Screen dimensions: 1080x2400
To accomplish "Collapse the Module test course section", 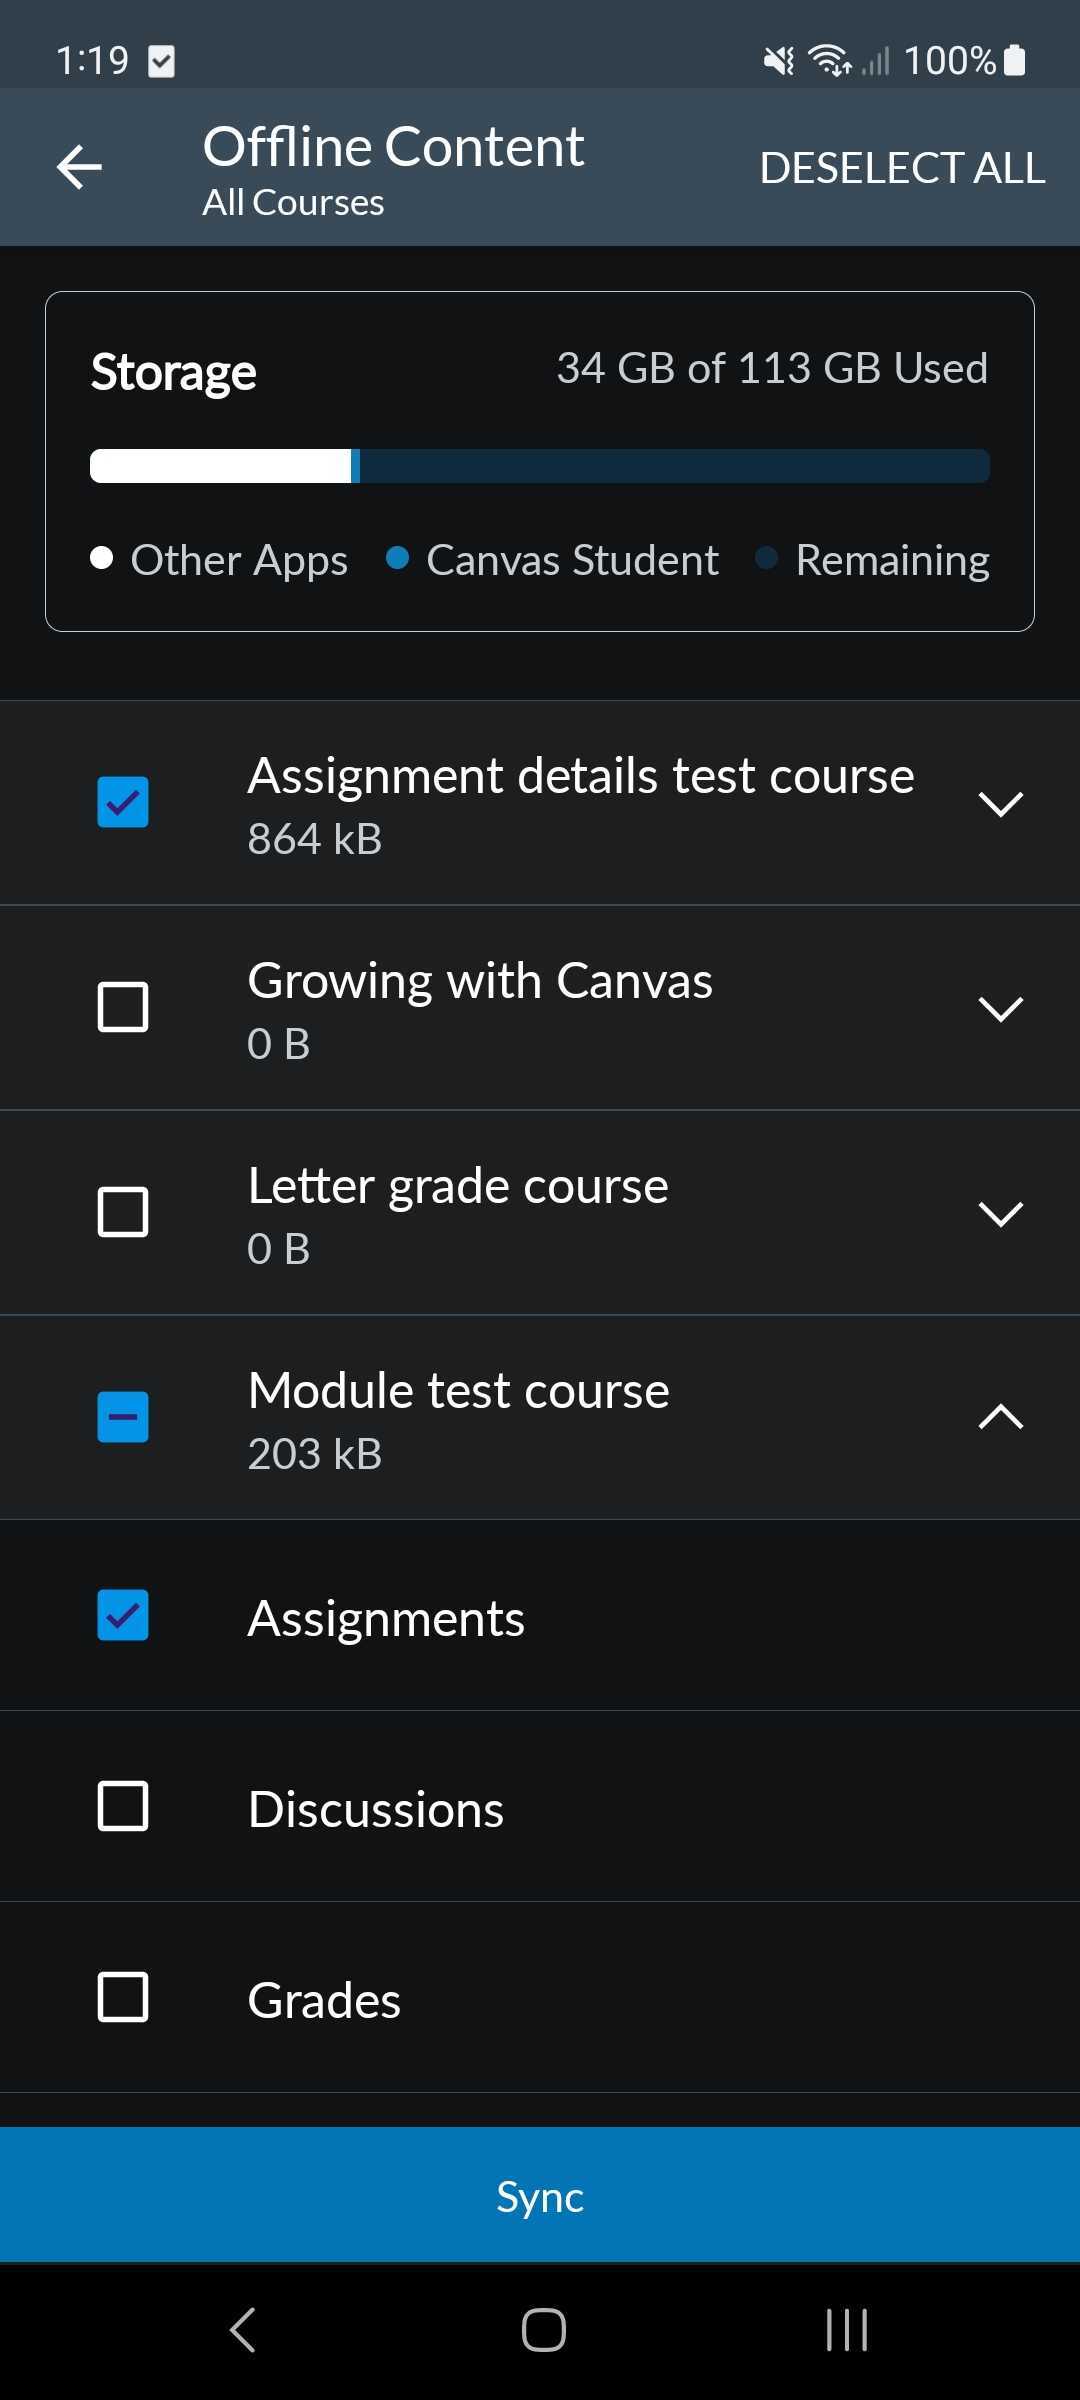I will (1000, 1417).
